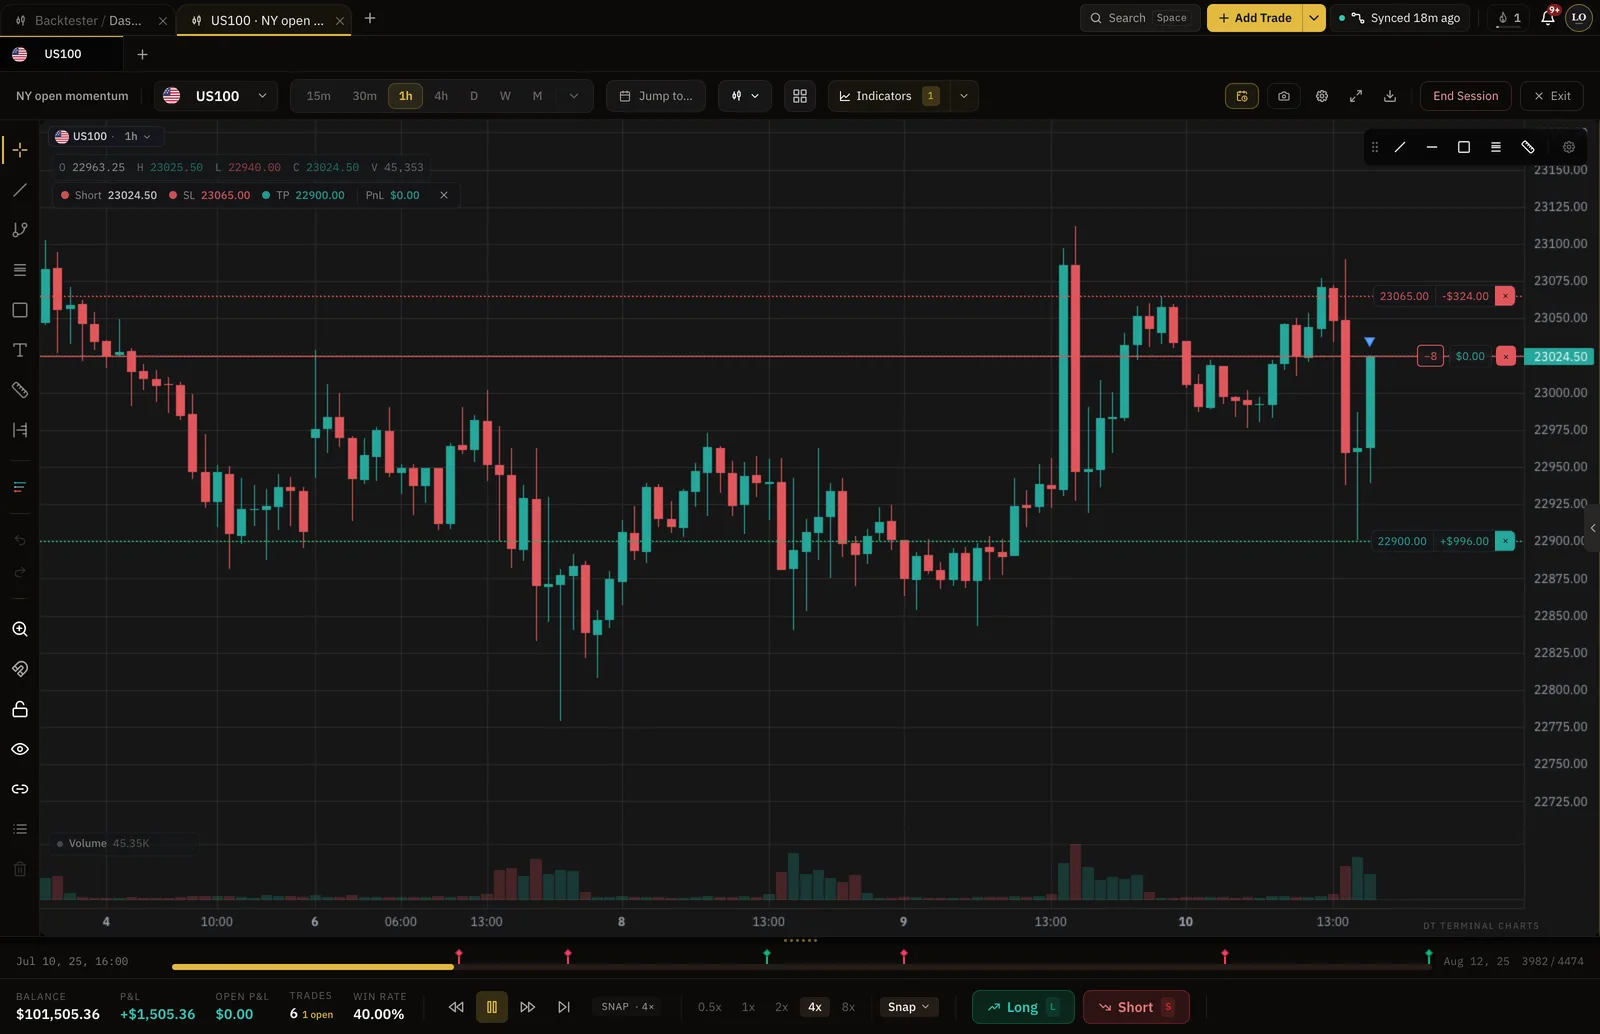Add a new chart tab next to US100
Viewport: 1600px width, 1034px height.
pos(142,54)
